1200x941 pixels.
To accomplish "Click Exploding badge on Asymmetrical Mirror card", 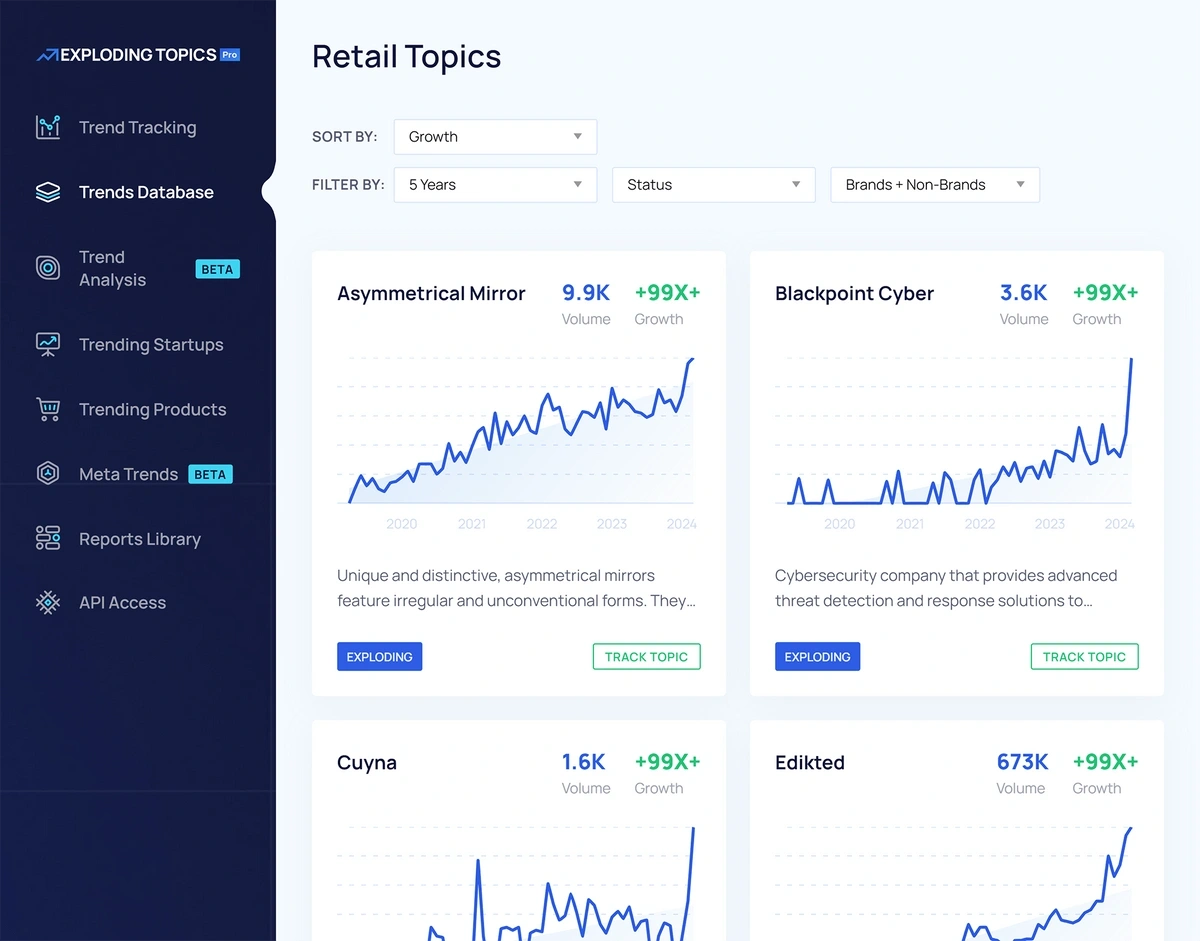I will (379, 657).
